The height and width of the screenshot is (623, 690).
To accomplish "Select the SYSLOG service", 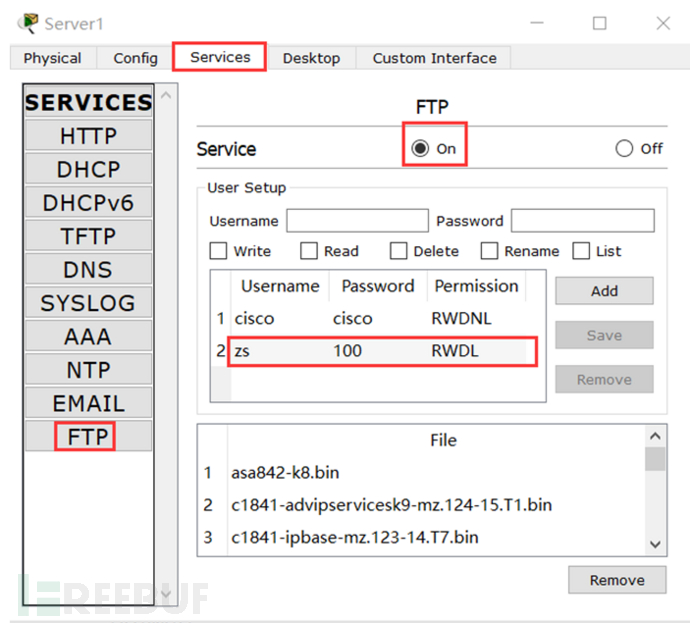I will [x=88, y=303].
